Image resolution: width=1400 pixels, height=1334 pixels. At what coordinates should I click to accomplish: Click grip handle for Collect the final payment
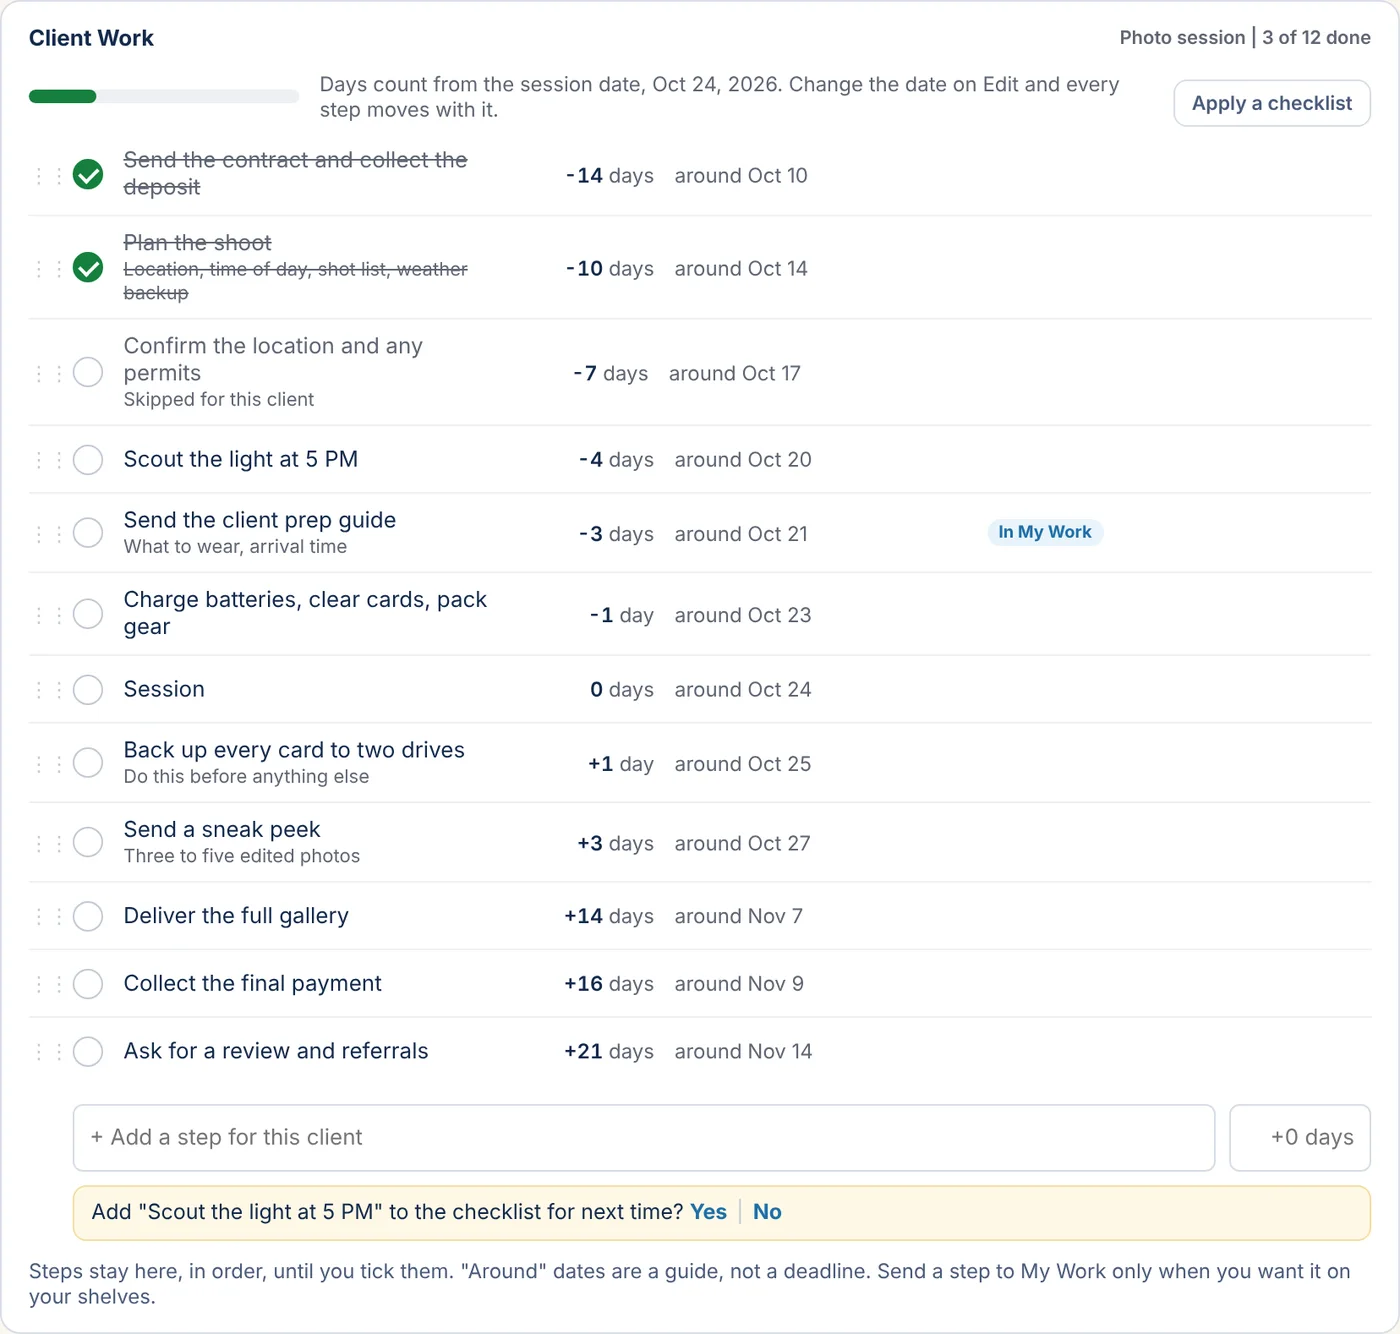pos(49,984)
